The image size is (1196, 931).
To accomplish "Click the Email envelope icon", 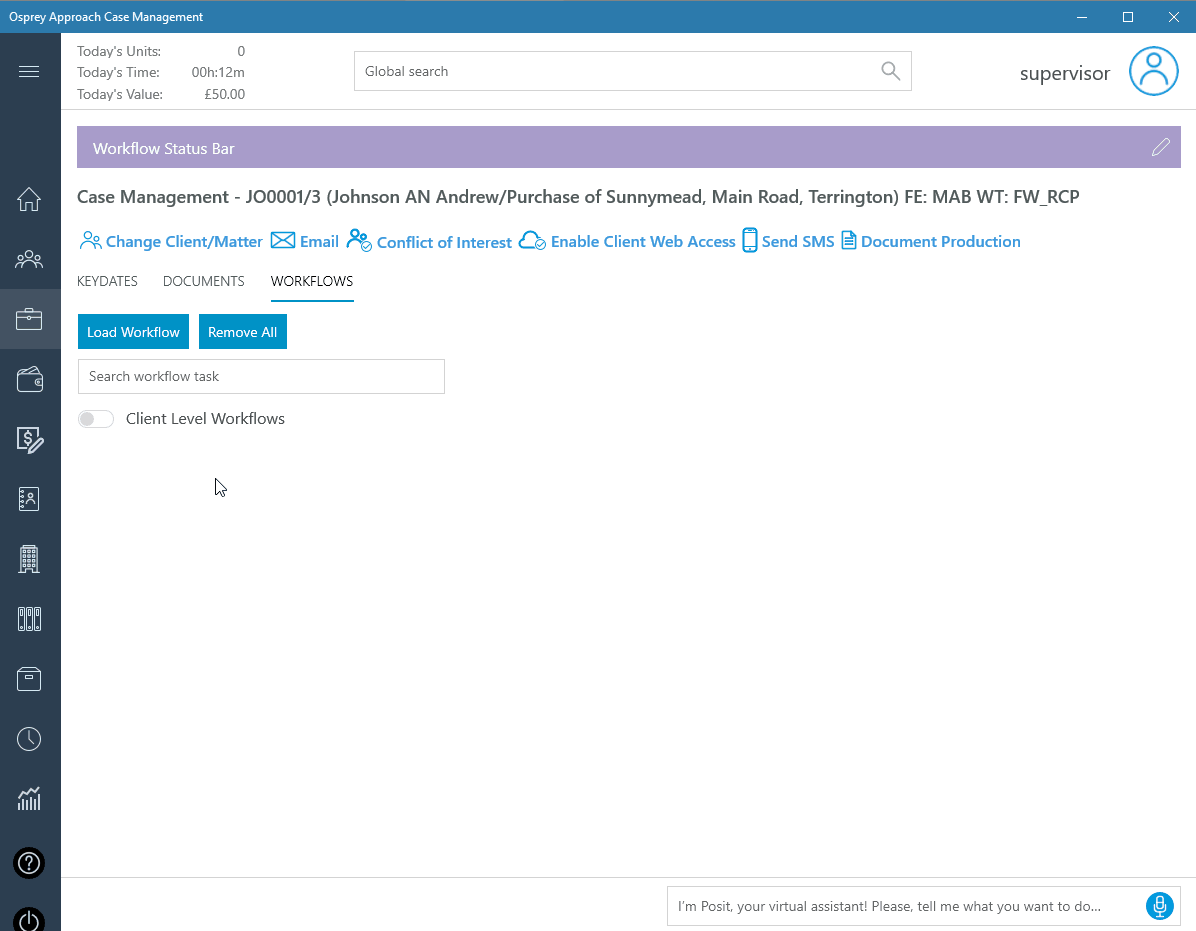I will 283,240.
